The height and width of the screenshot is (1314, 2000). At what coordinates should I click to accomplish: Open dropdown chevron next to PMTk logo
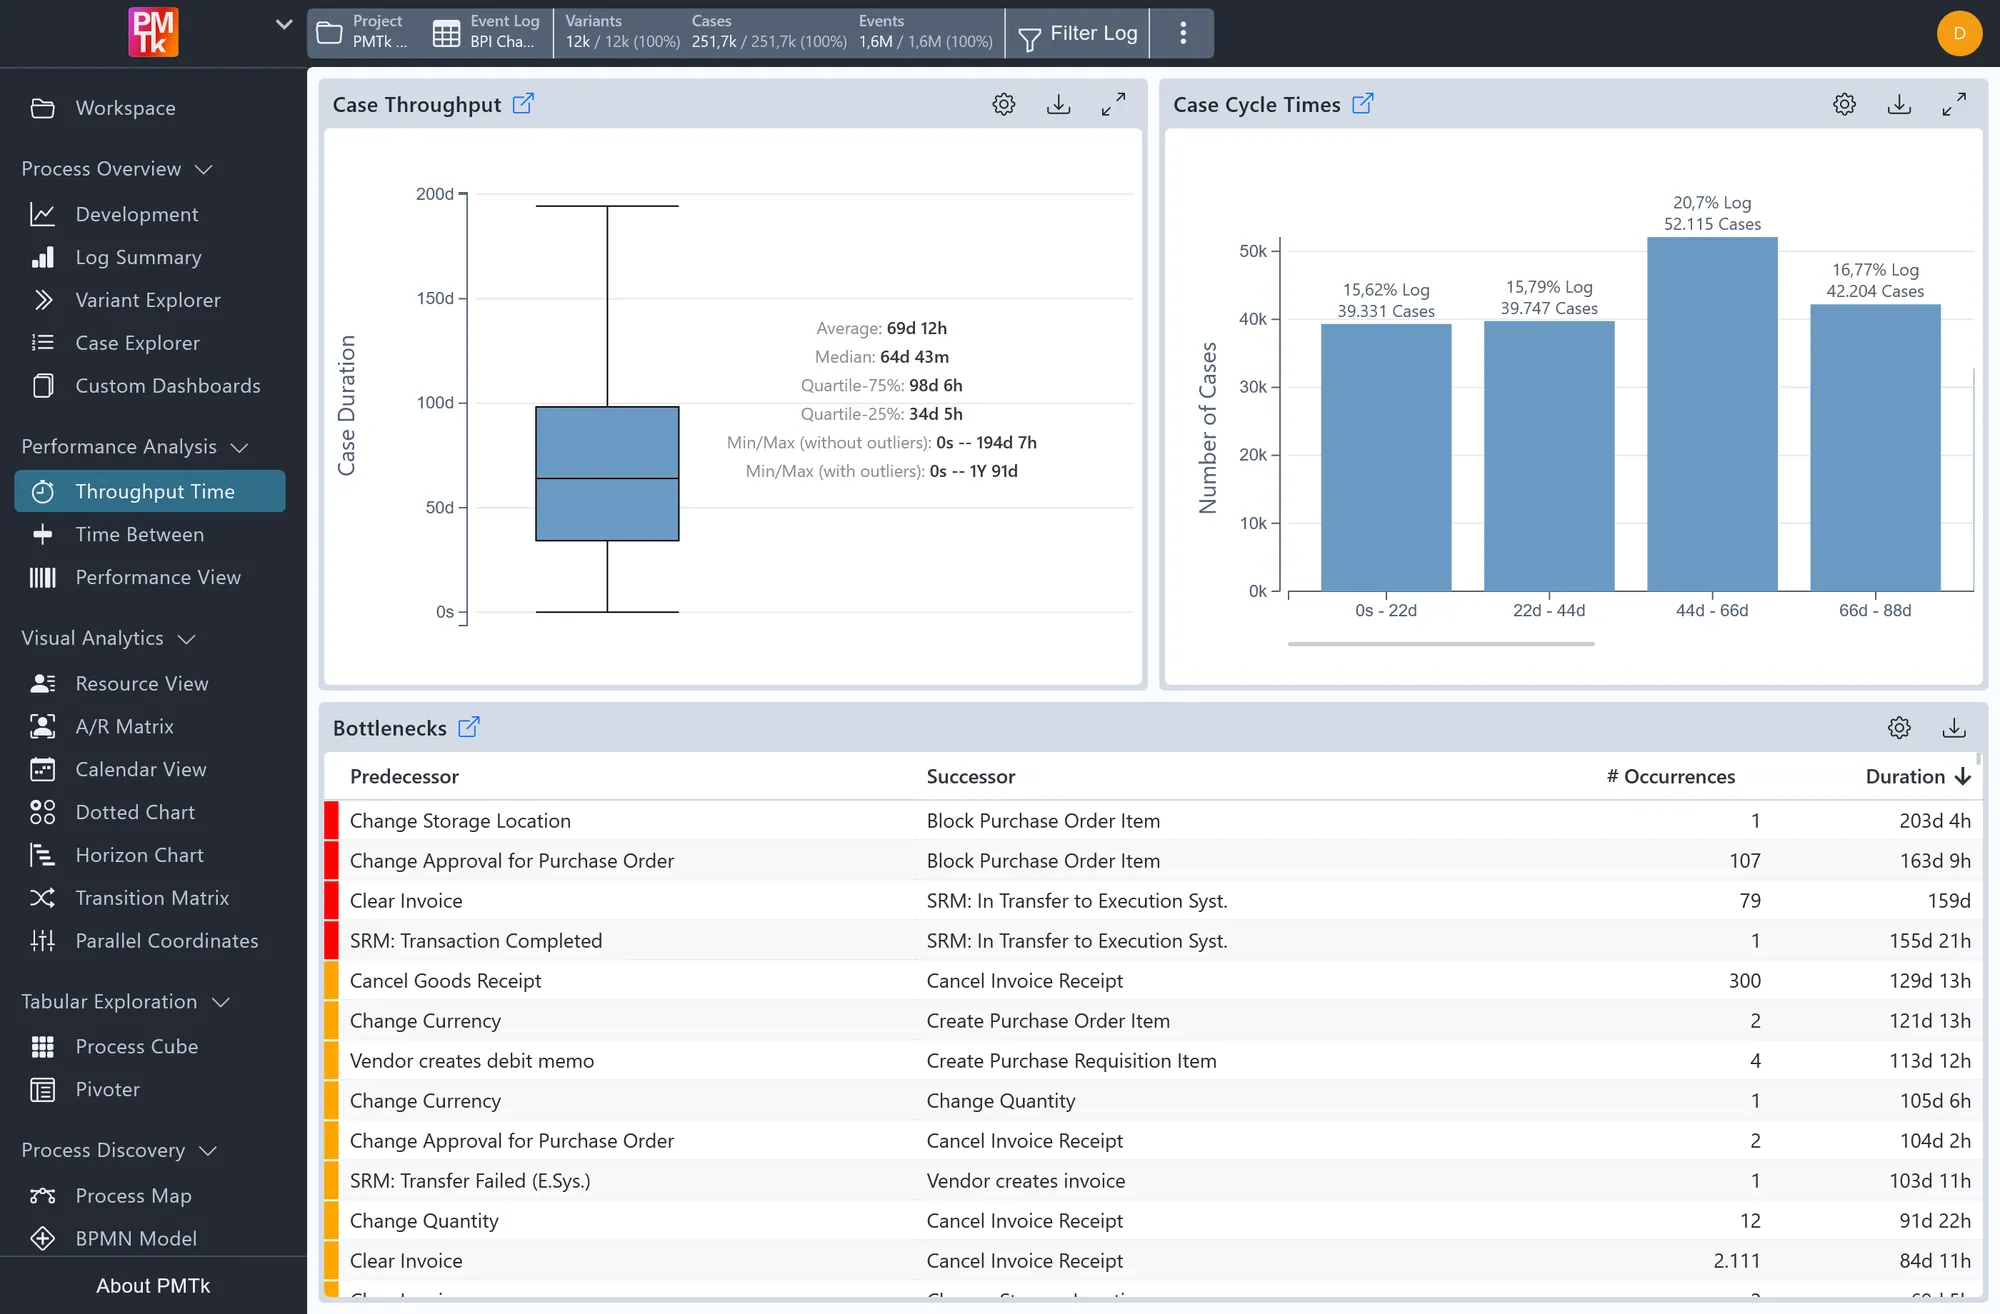(284, 25)
